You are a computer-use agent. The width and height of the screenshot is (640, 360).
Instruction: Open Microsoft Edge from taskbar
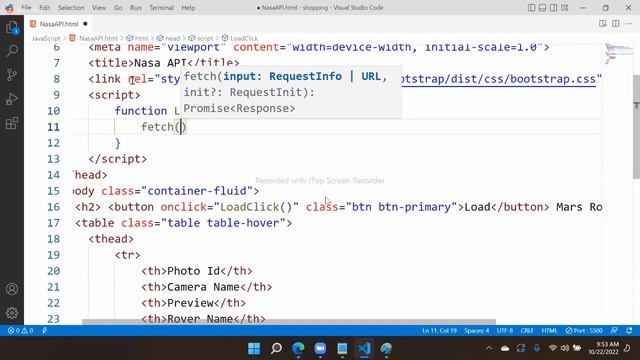pos(298,349)
